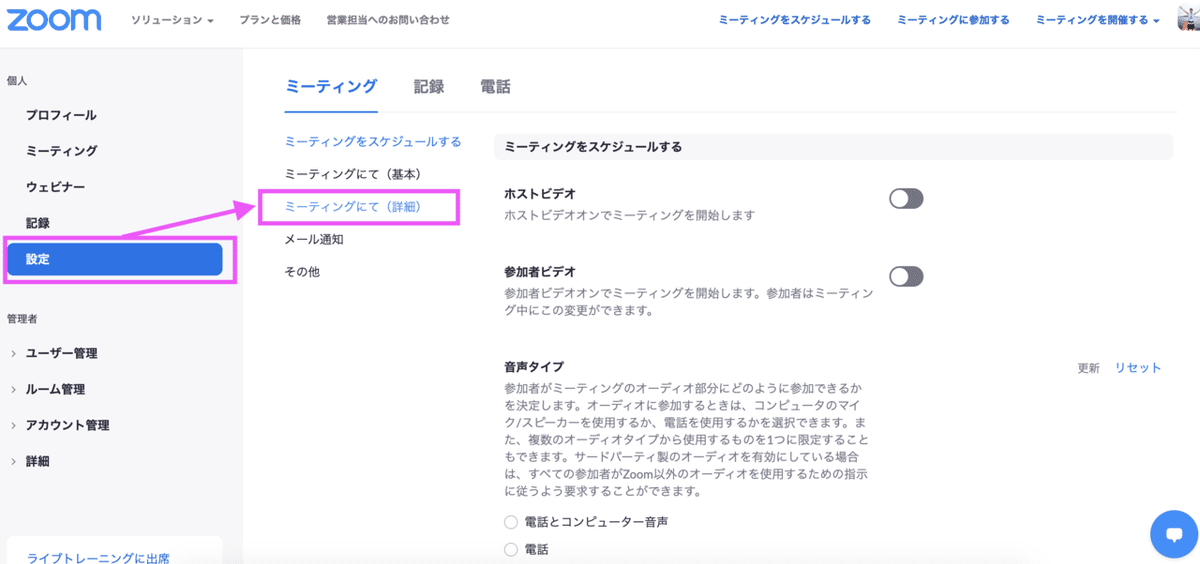Click the 参加者ビデオ setting title
The width and height of the screenshot is (1200, 564).
click(x=540, y=272)
